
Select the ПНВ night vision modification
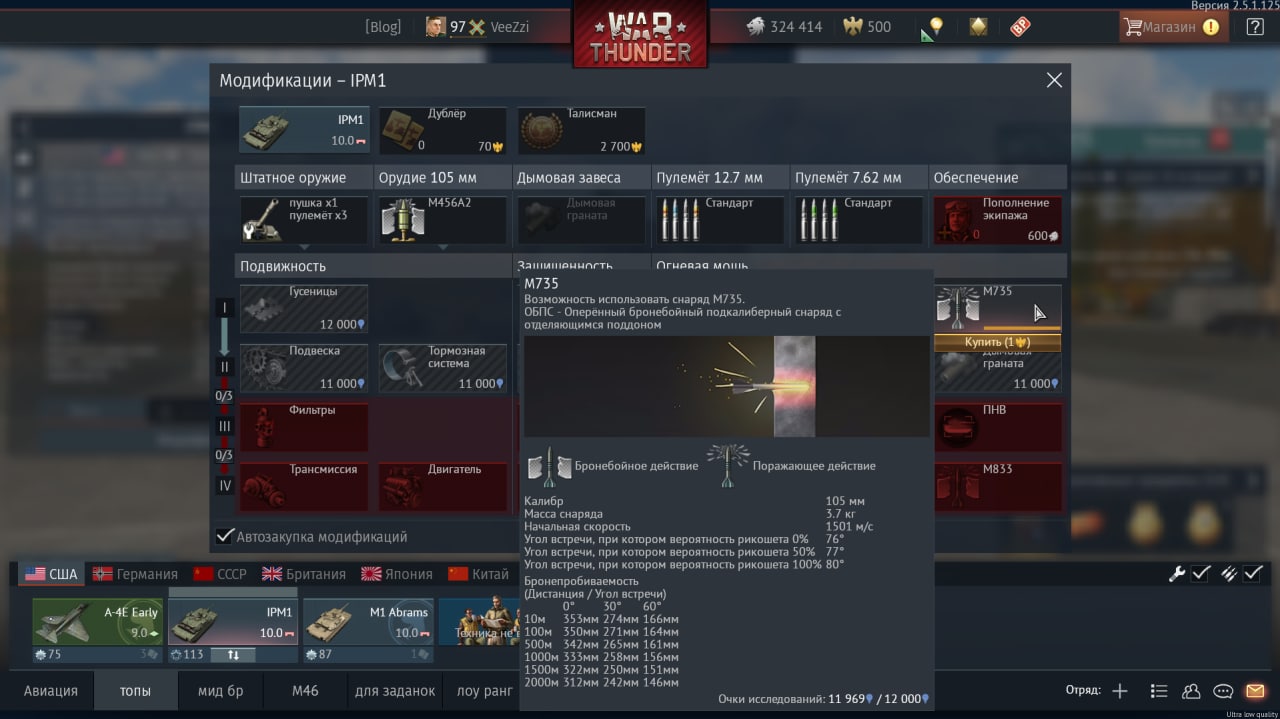pos(998,427)
